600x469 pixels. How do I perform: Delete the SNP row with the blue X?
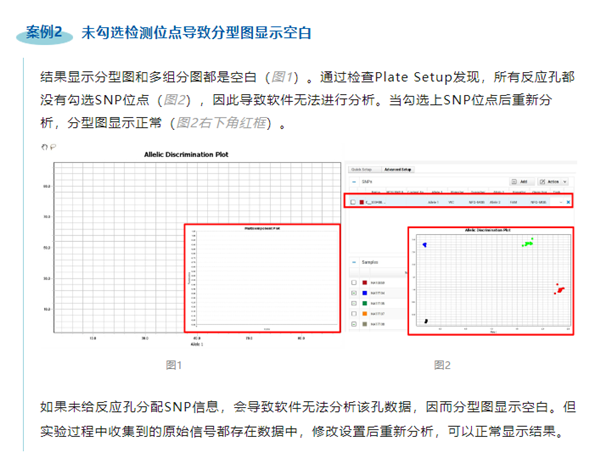568,202
